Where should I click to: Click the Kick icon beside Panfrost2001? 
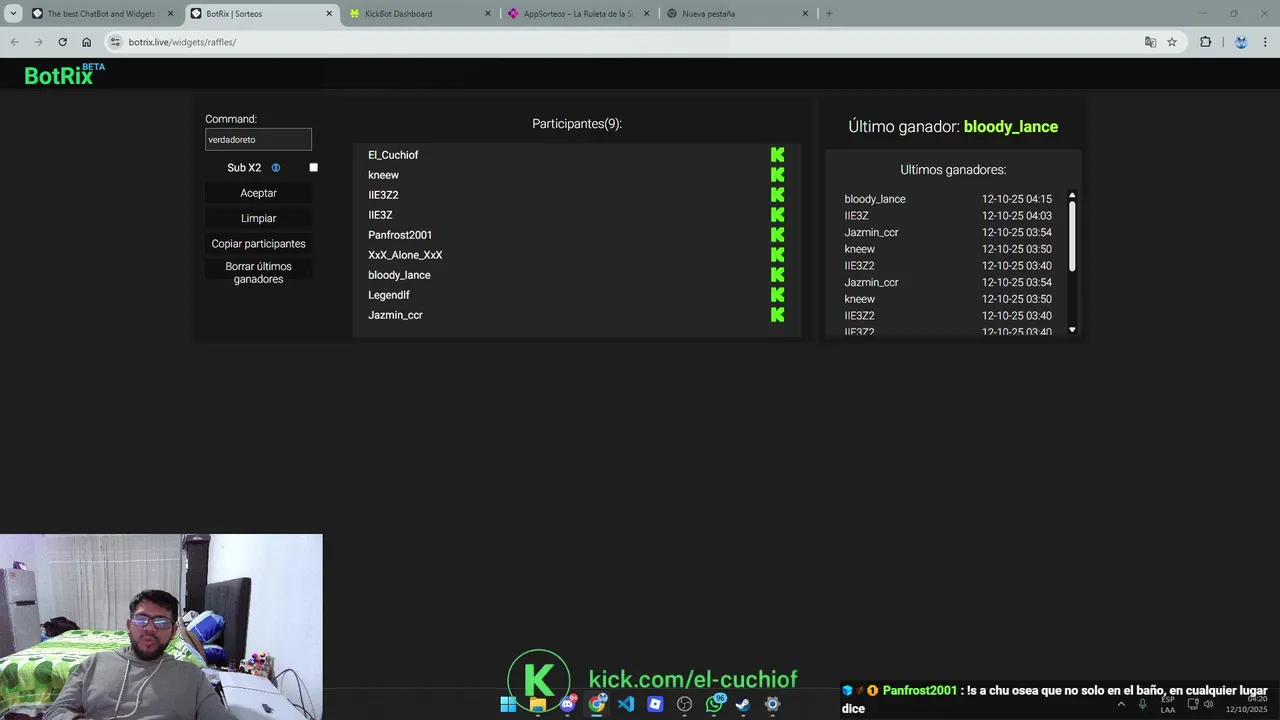point(777,235)
